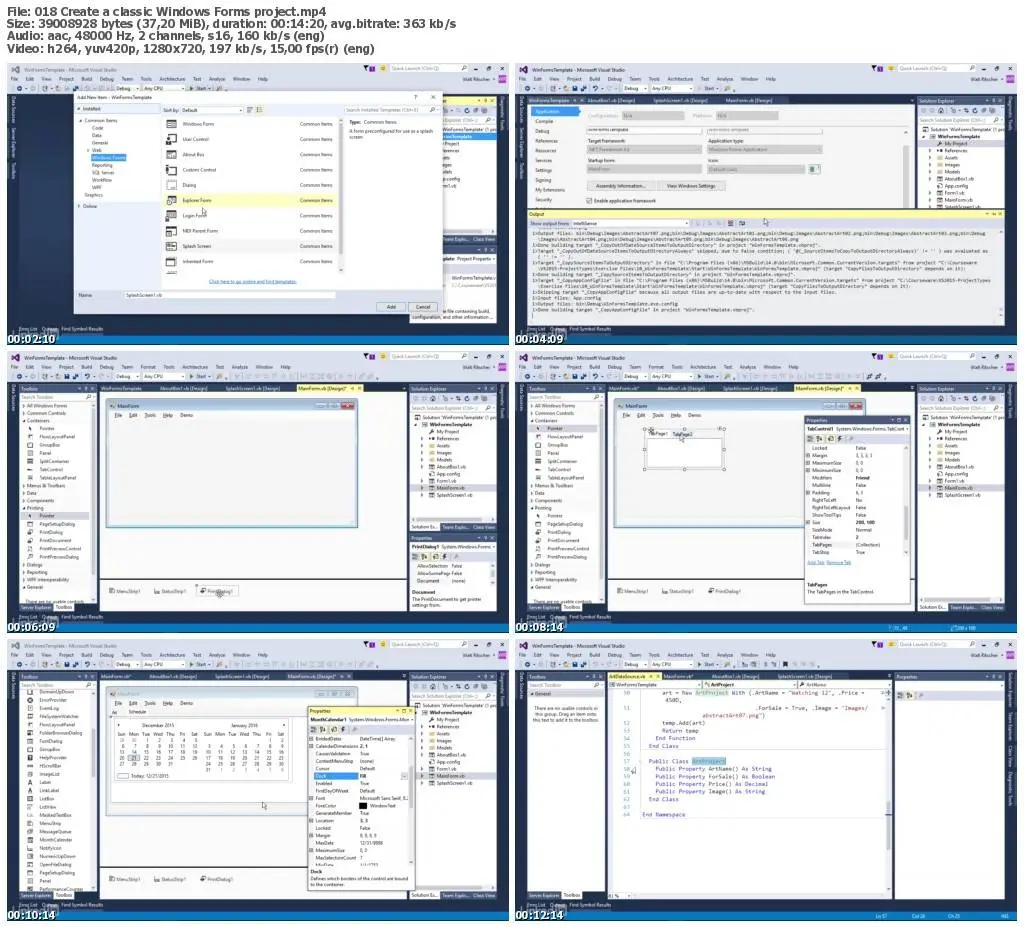Open Sort by dropdown in Add New Item dialog
Screen dimensions: 1024x927
coord(212,110)
